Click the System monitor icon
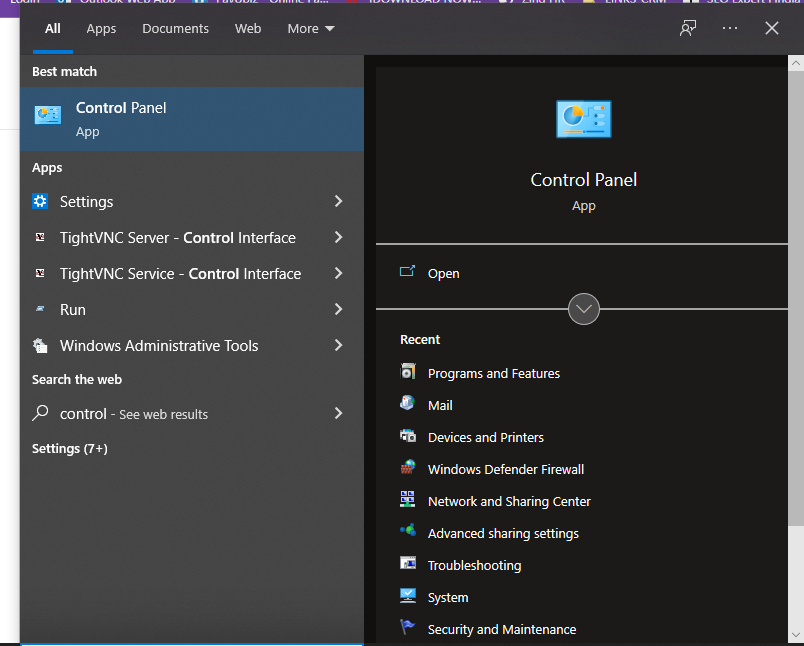 (408, 595)
